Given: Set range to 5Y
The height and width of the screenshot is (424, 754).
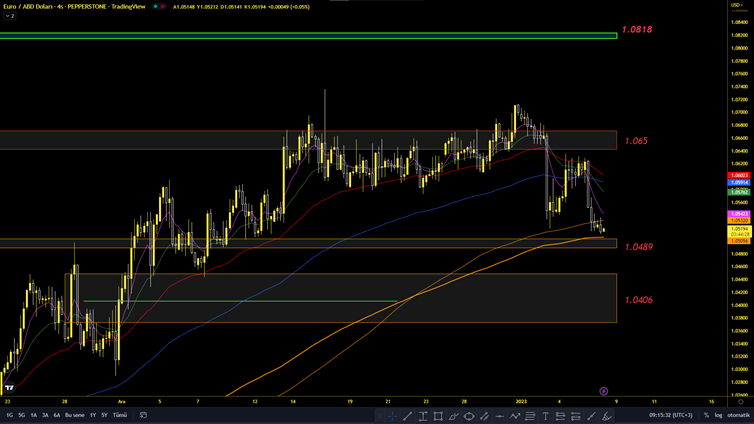Looking at the screenshot, I should (x=104, y=415).
